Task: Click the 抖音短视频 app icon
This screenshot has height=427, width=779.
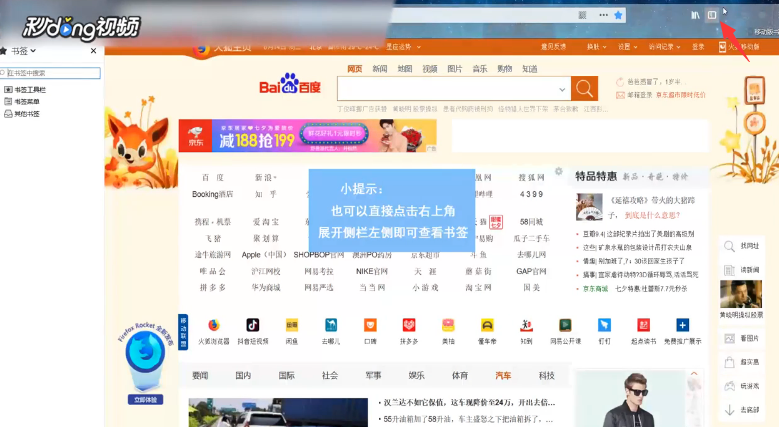Action: (252, 325)
